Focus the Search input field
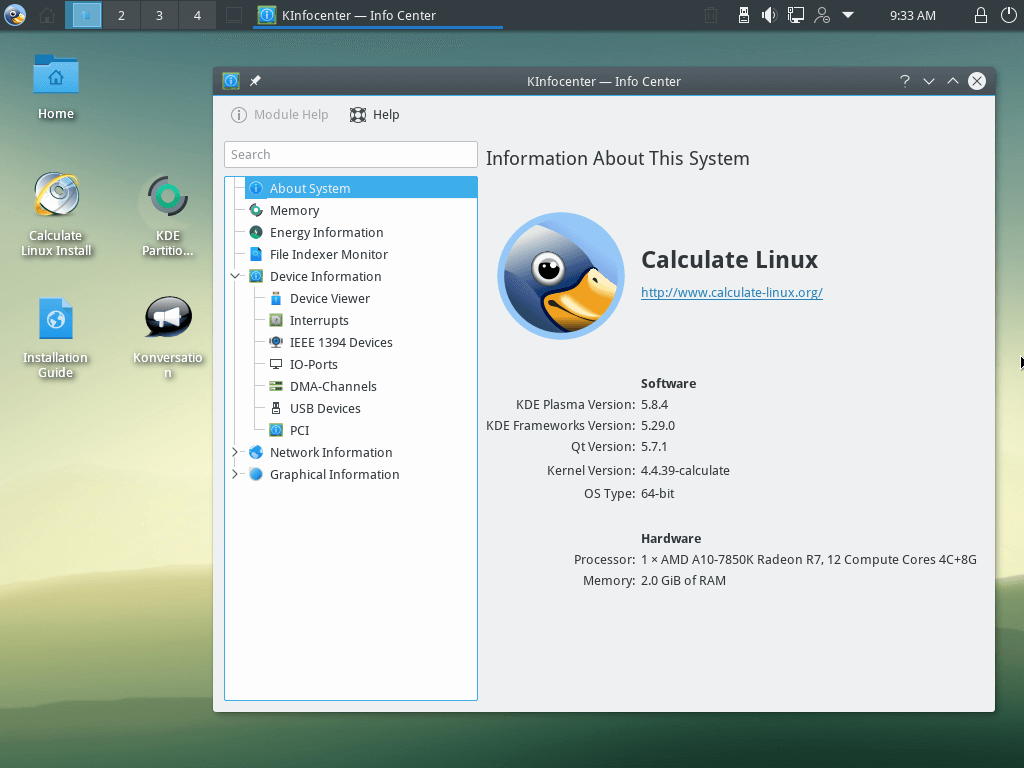The height and width of the screenshot is (768, 1024). (351, 155)
